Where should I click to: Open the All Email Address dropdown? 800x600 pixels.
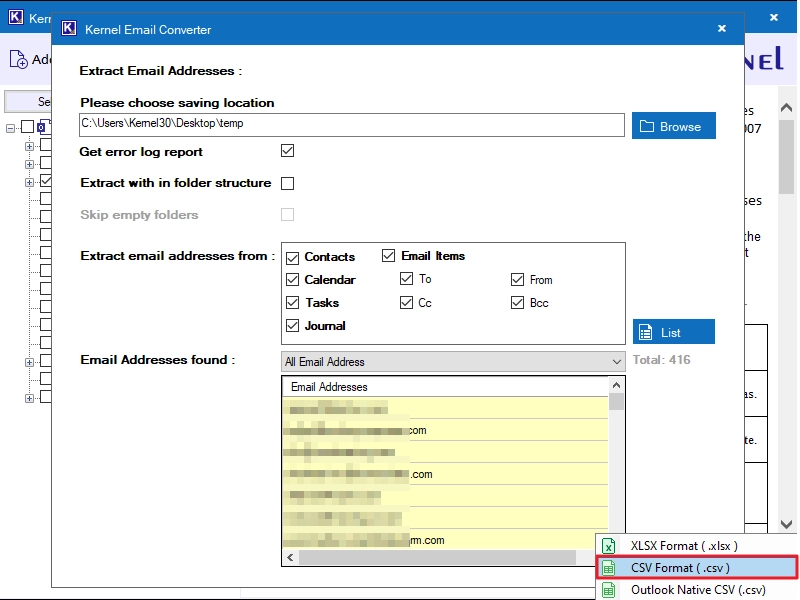point(453,362)
